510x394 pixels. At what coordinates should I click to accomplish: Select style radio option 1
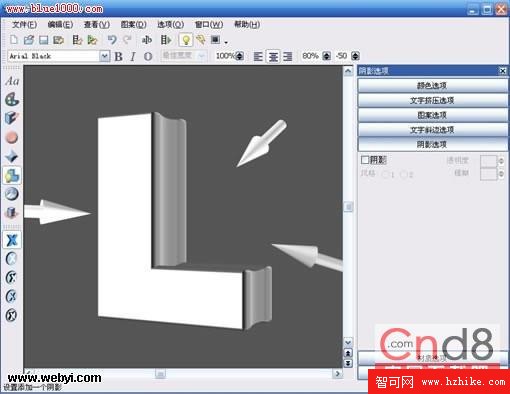pos(386,174)
